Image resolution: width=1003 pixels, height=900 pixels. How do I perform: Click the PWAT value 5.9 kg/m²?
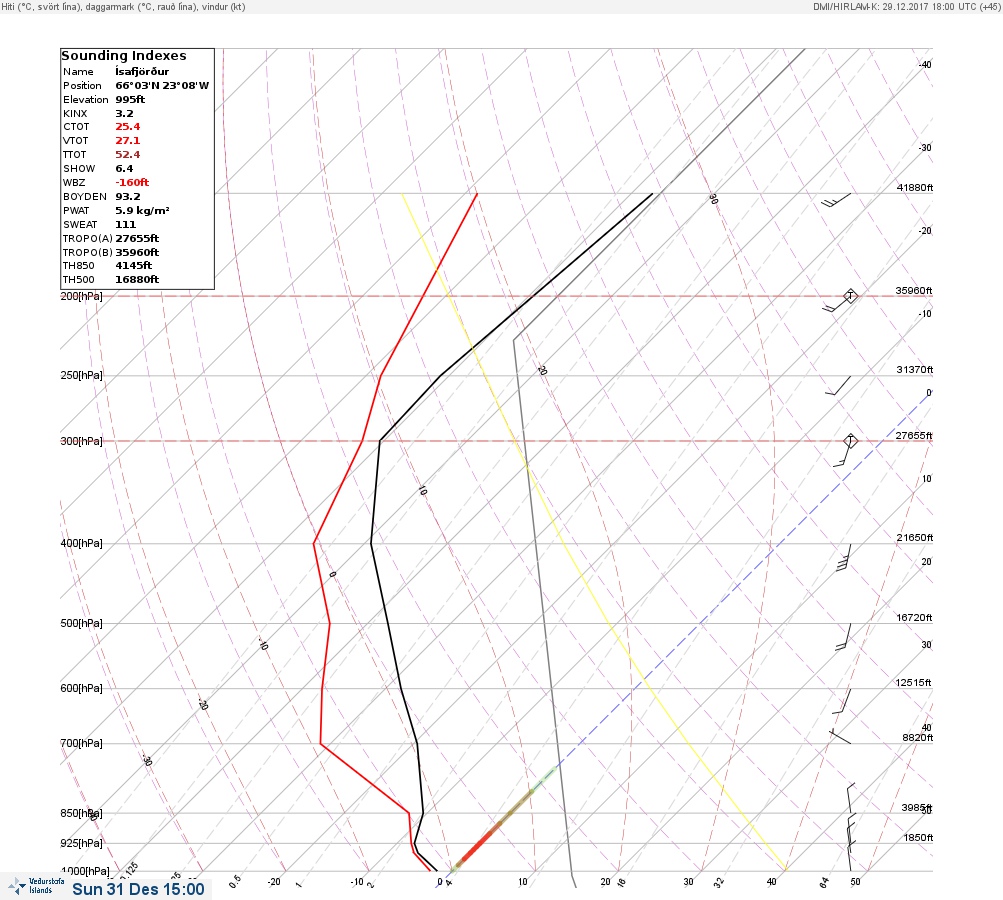coord(142,210)
